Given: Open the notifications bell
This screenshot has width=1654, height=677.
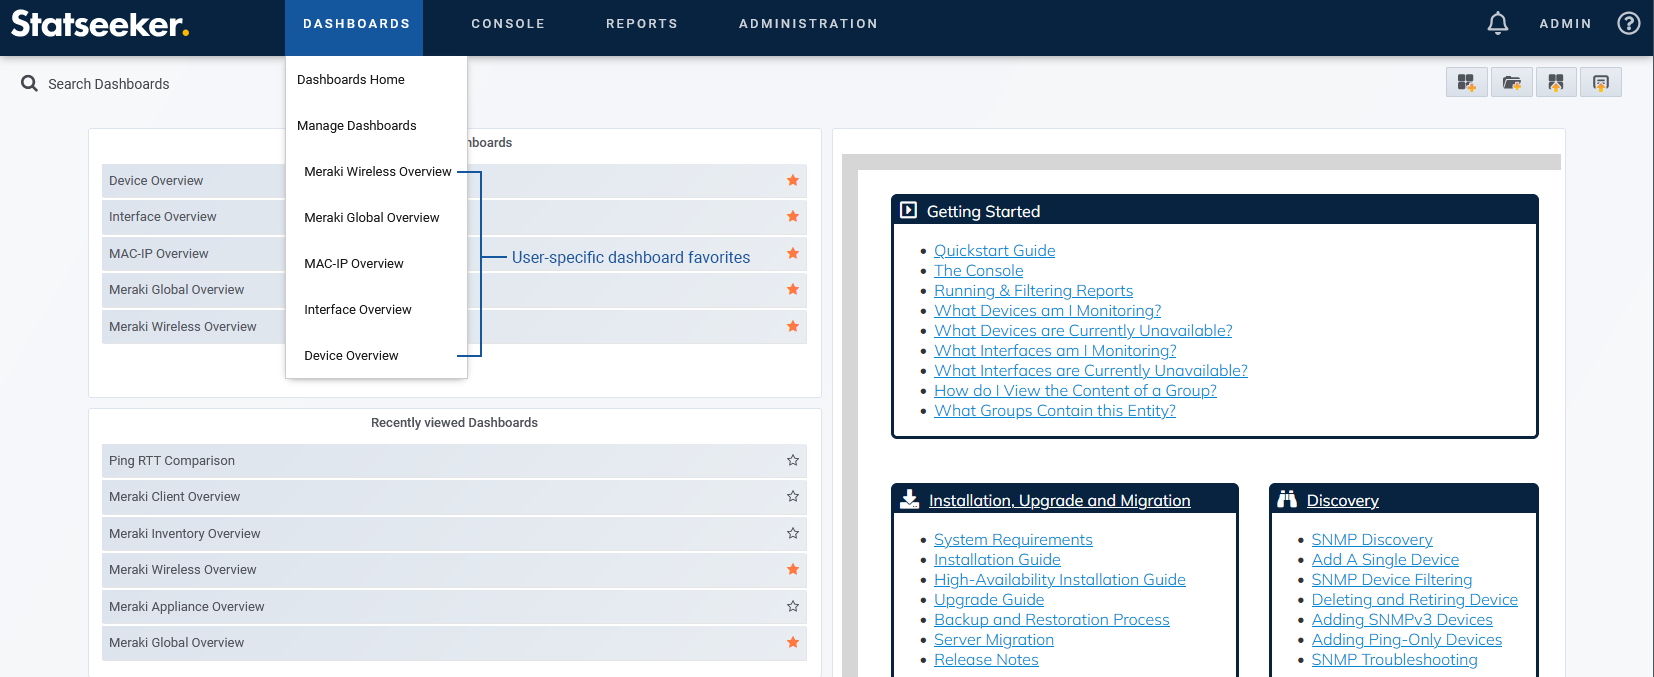Looking at the screenshot, I should [x=1497, y=23].
